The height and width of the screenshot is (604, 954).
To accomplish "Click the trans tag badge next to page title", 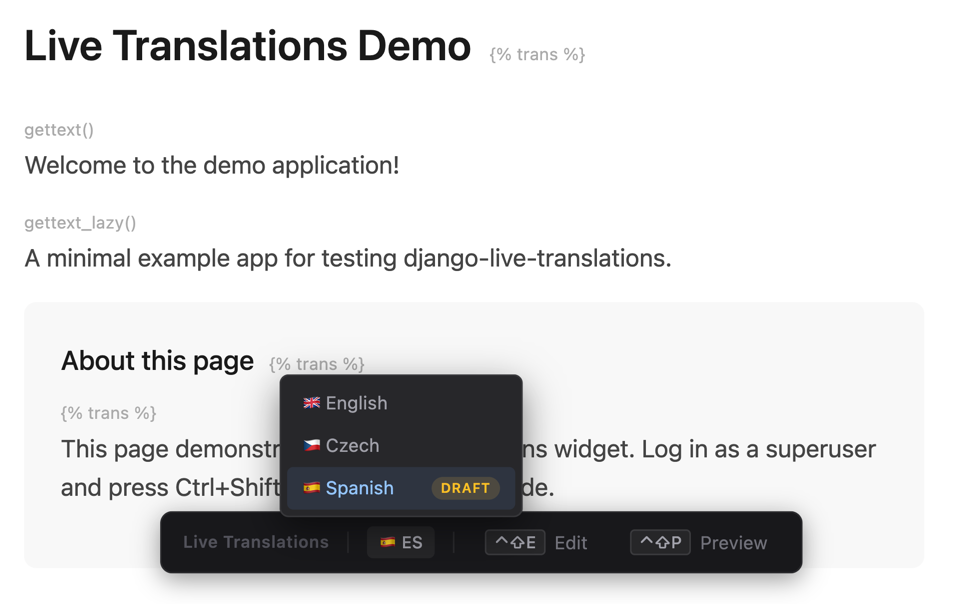I will [x=537, y=55].
